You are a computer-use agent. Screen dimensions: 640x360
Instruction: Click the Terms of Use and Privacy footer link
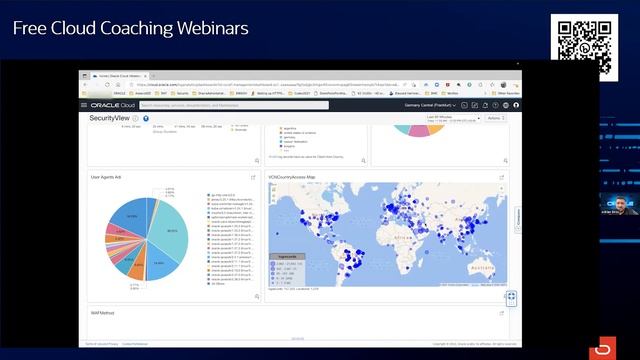(x=102, y=344)
